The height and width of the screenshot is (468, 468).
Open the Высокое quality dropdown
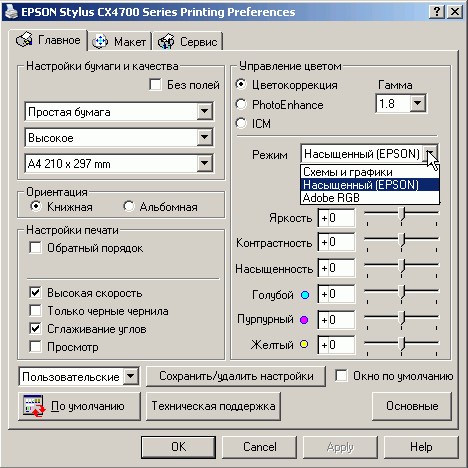click(204, 137)
